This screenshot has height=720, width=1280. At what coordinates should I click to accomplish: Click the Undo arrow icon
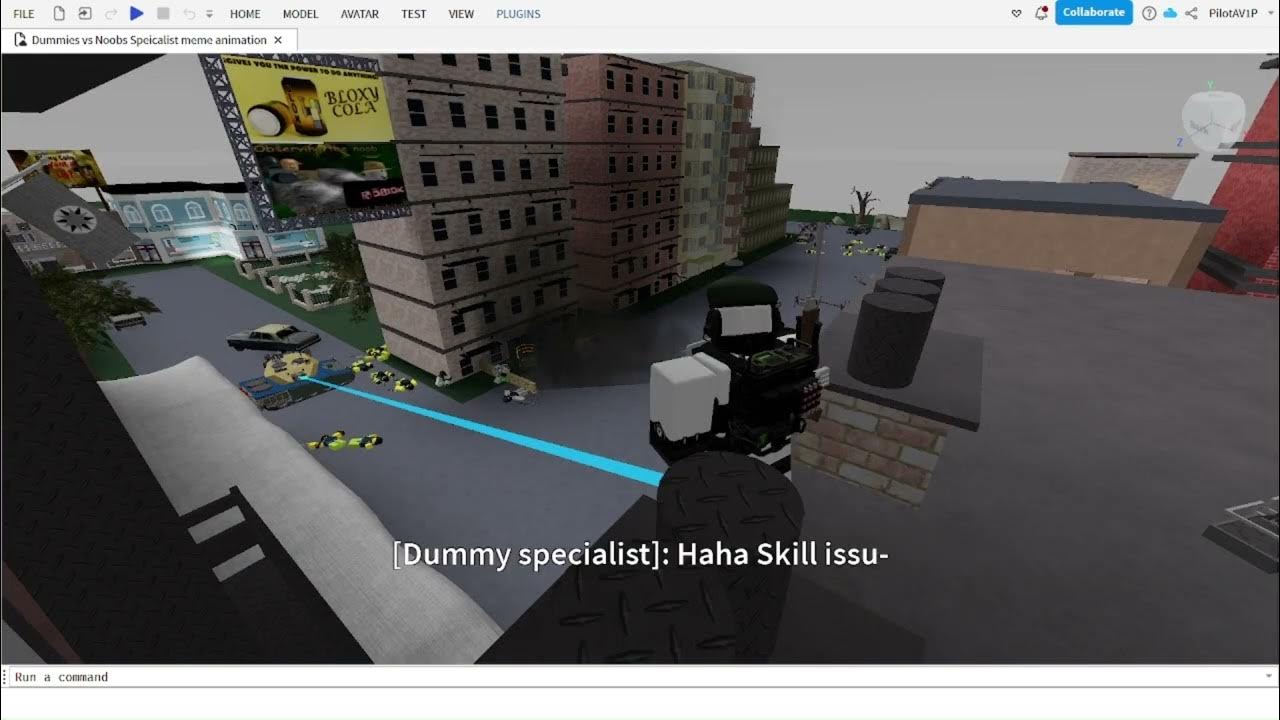click(189, 14)
